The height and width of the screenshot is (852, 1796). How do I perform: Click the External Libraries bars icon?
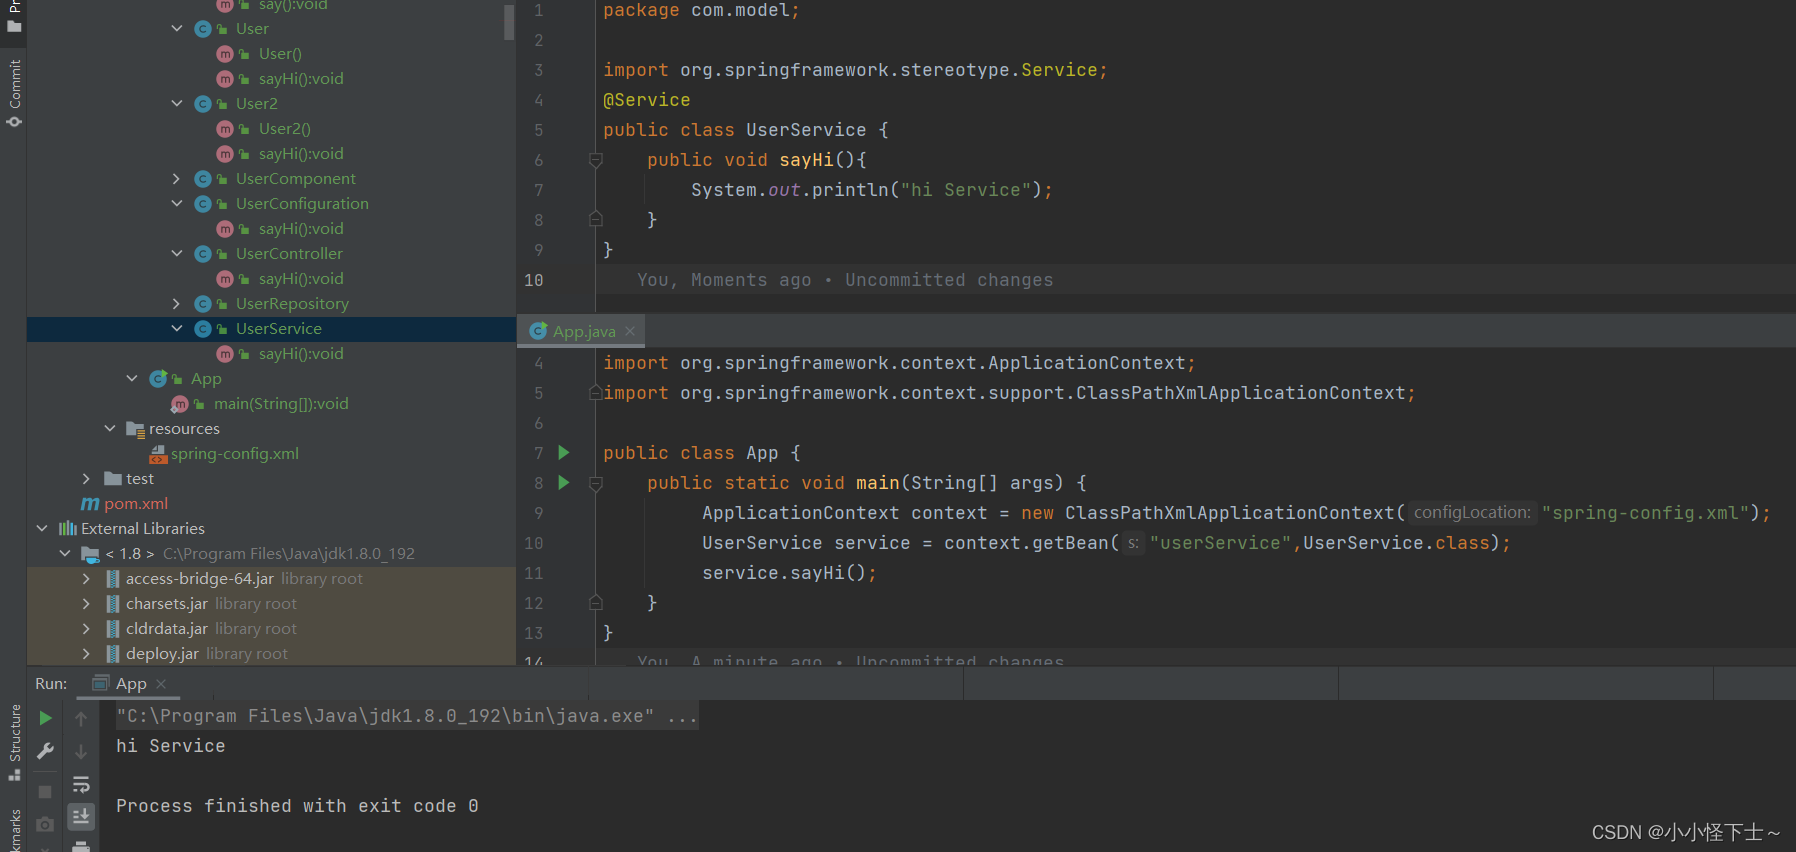point(68,529)
